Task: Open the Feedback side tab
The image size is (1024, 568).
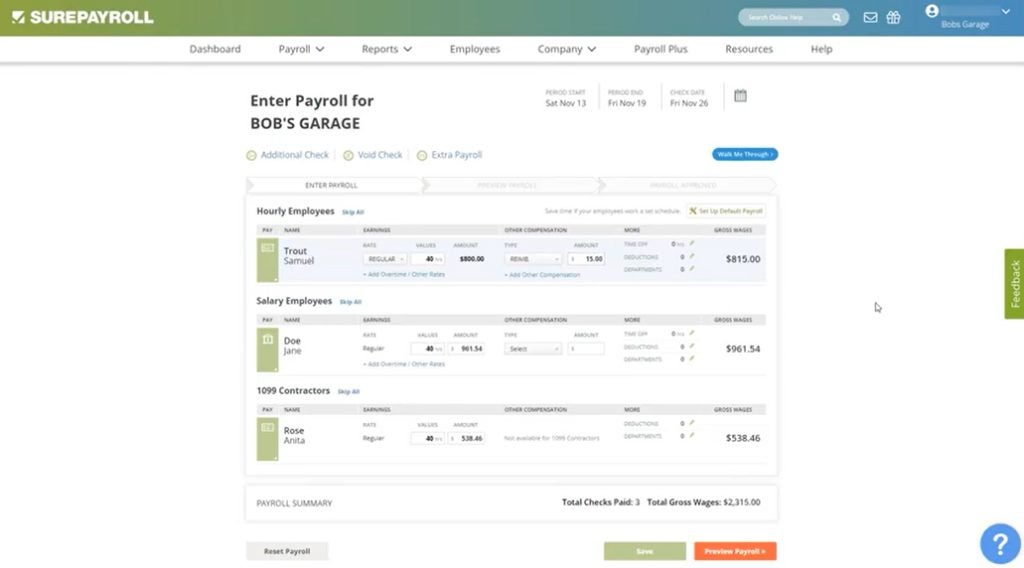Action: point(1014,284)
